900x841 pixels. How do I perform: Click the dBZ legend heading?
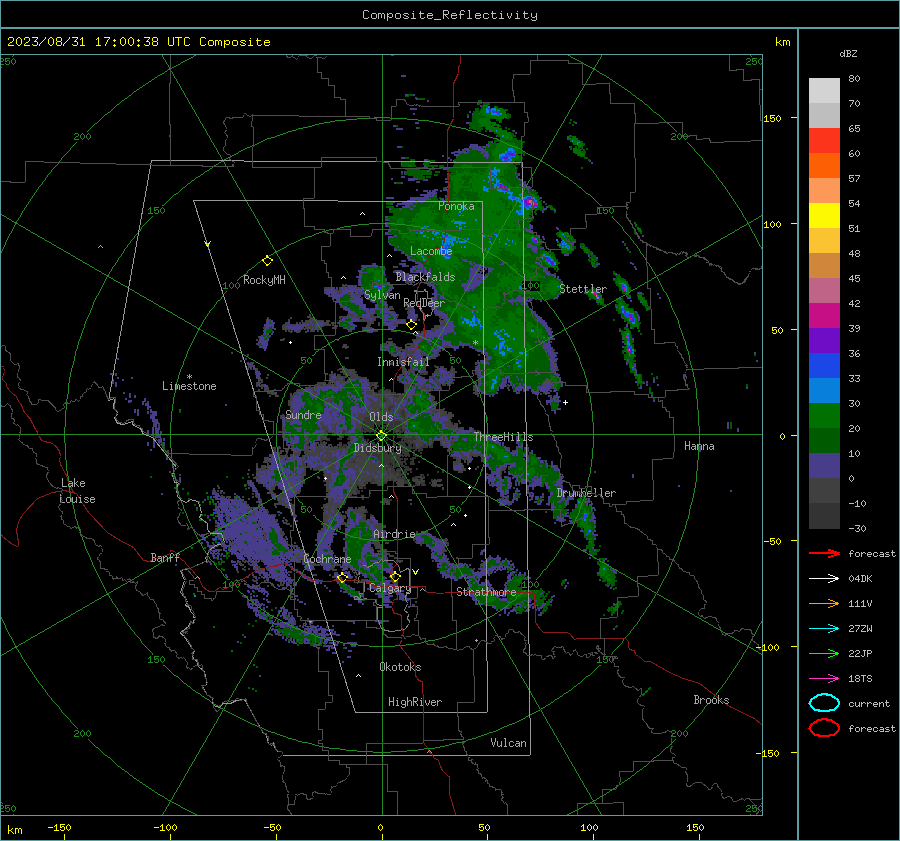(848, 54)
